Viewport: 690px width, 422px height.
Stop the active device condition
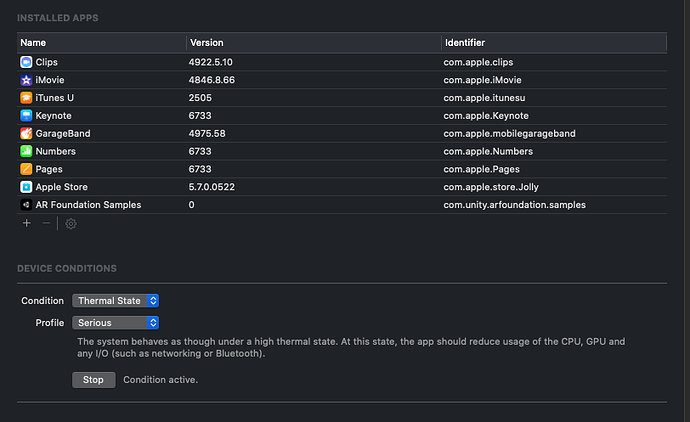pos(93,380)
